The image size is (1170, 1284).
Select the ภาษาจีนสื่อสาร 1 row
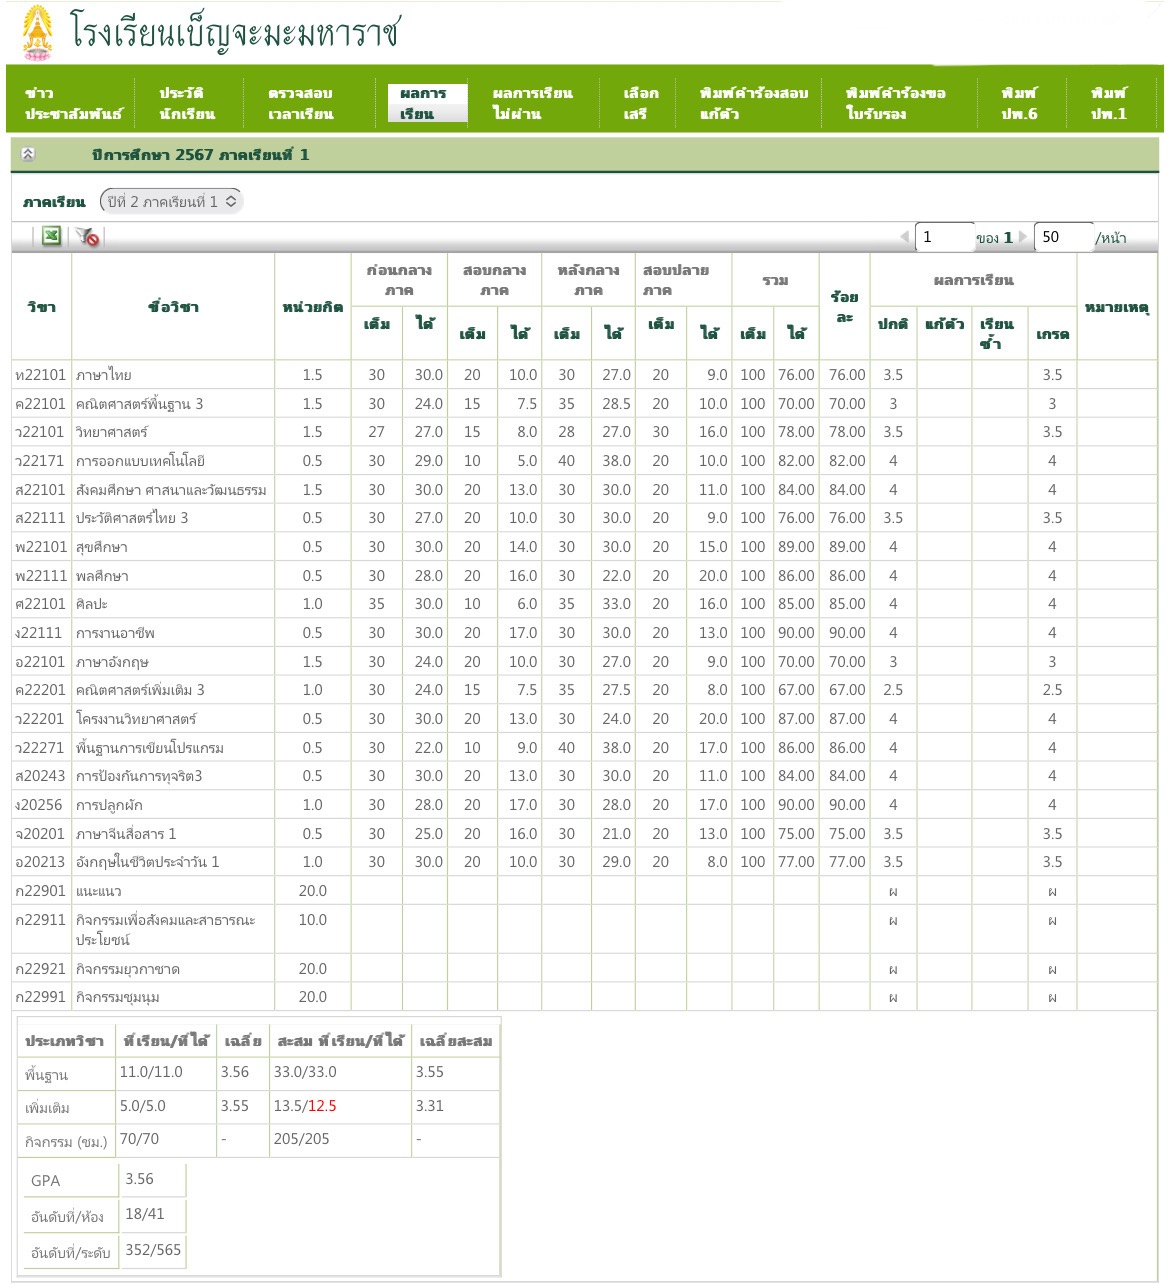[584, 834]
